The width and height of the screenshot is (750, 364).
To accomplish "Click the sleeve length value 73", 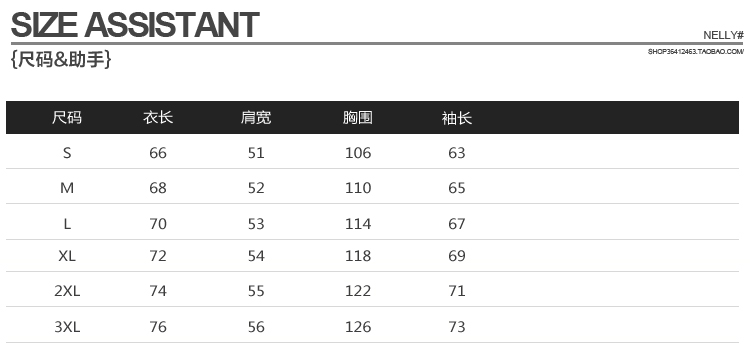I will pyautogui.click(x=457, y=327).
